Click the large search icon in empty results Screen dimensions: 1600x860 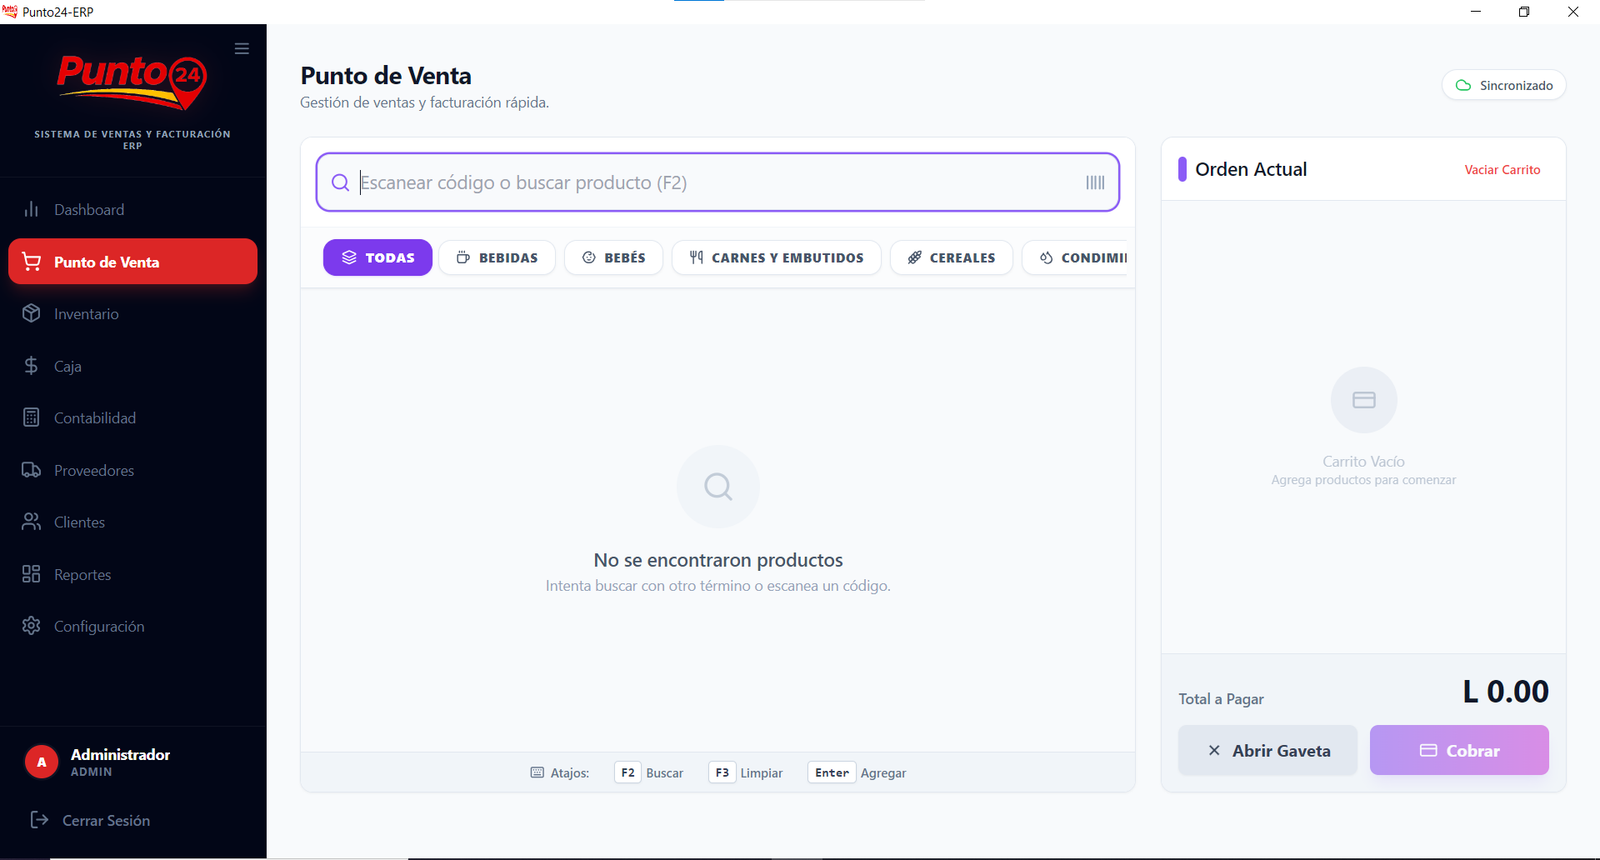pos(718,487)
